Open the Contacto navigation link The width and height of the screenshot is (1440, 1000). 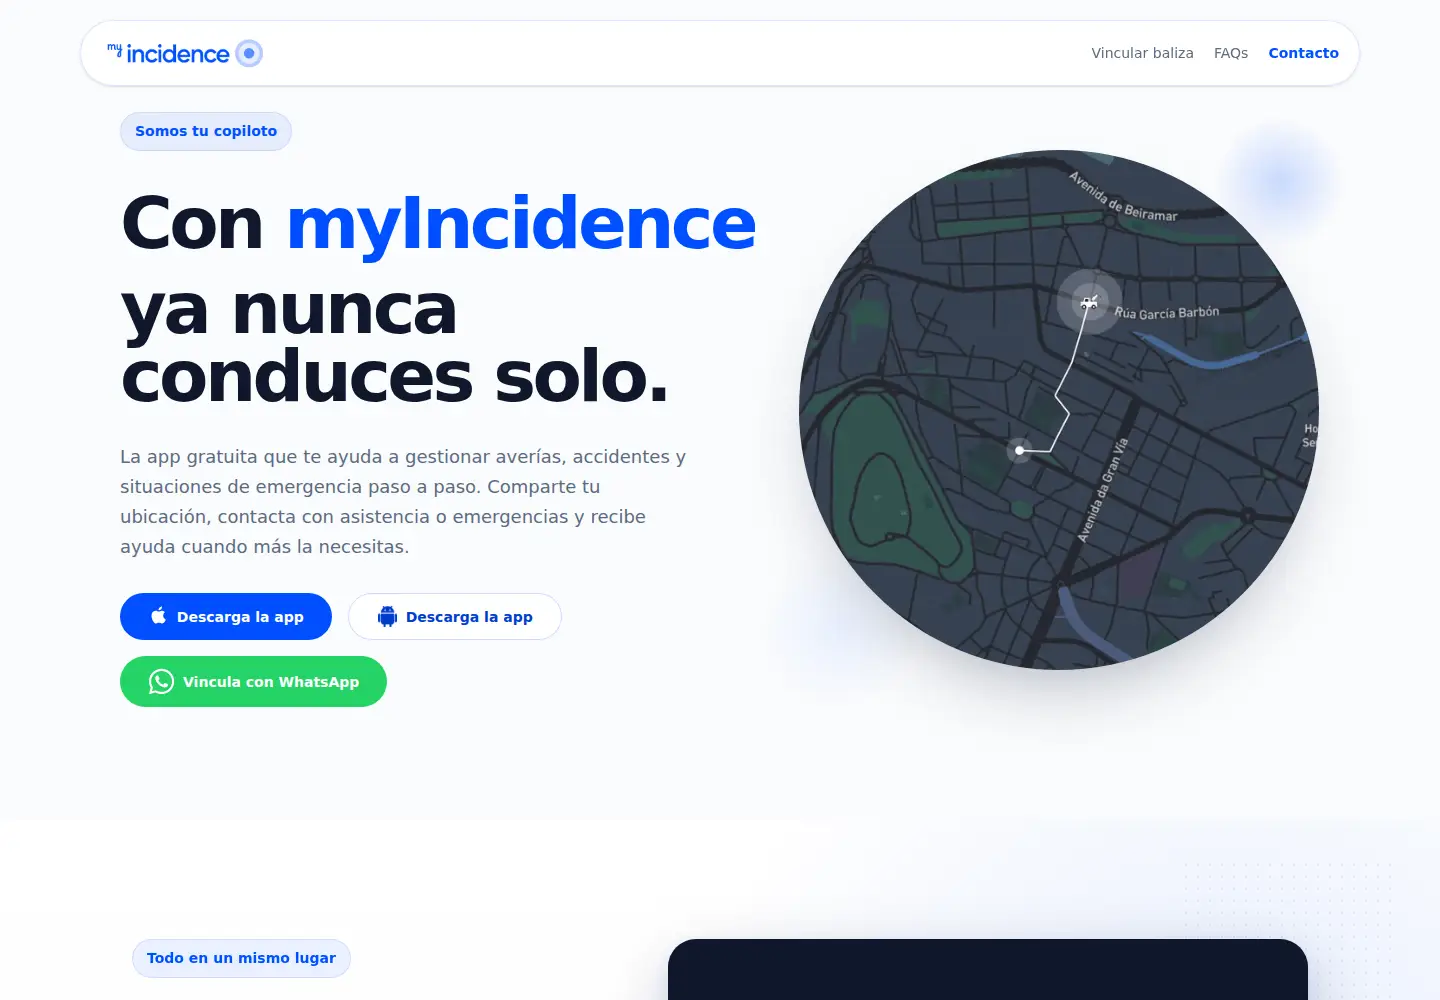(1303, 53)
